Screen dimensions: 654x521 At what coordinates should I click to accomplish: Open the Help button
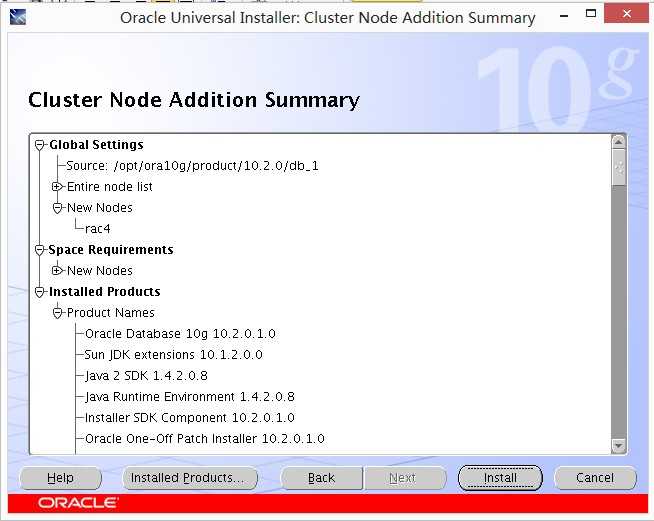pos(60,478)
